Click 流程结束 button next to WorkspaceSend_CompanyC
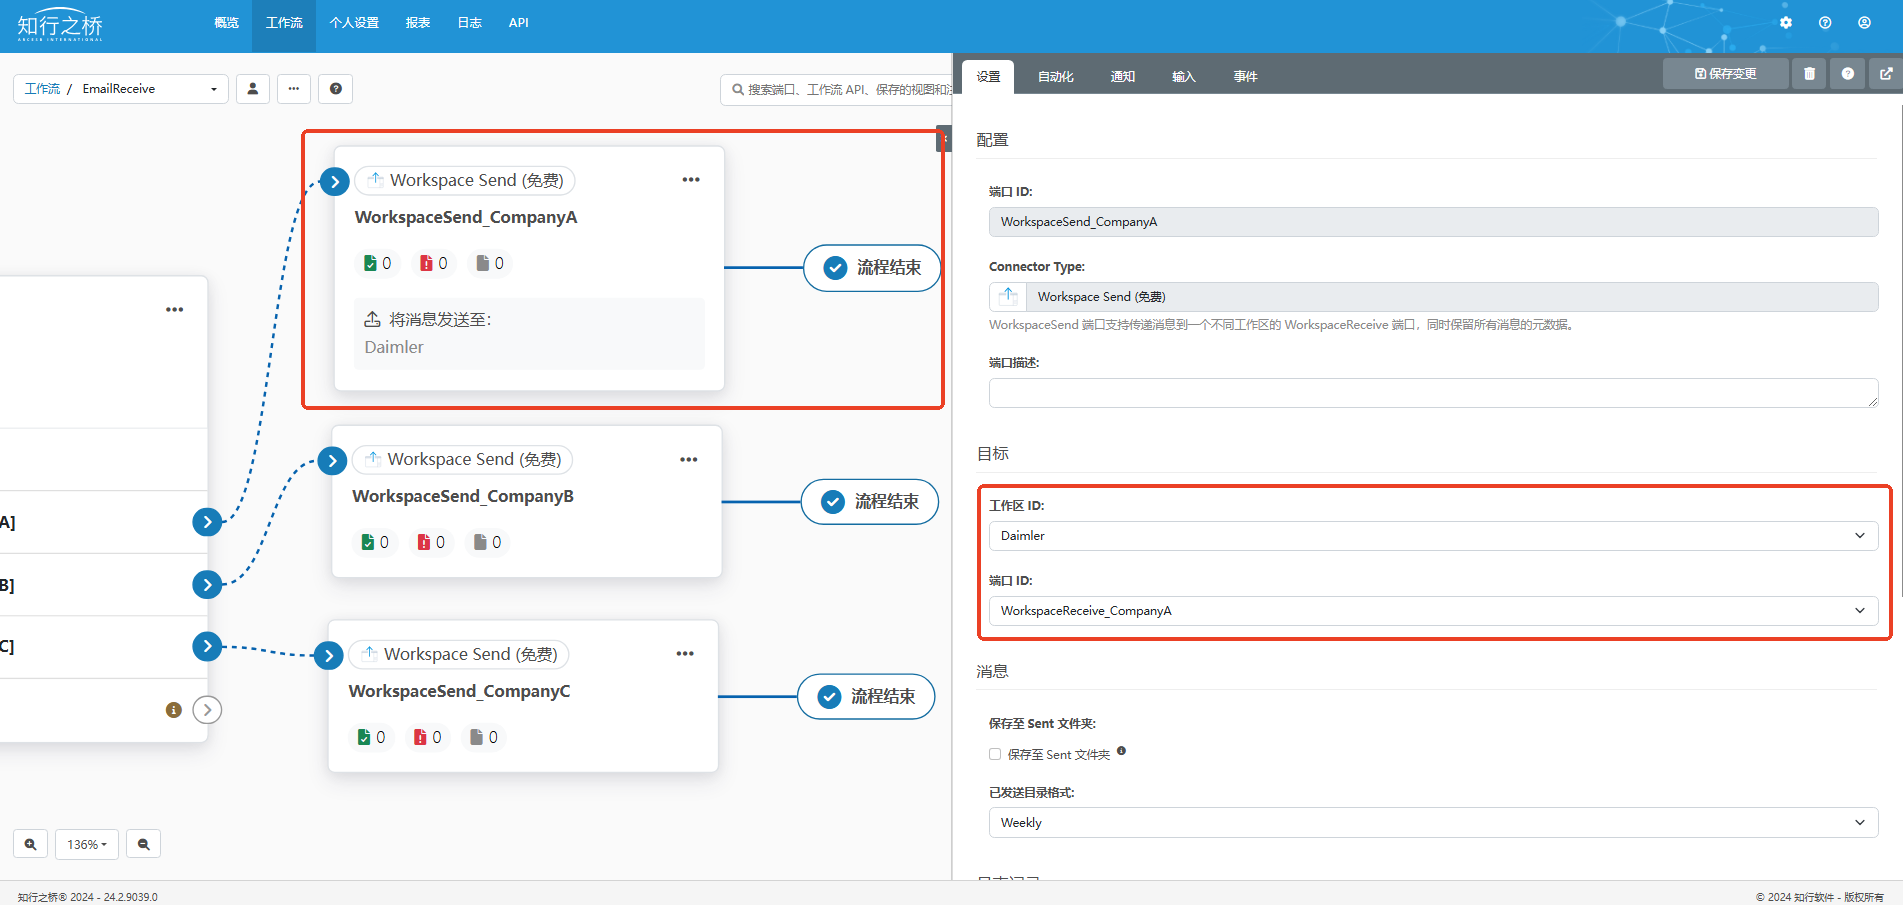 [x=866, y=697]
